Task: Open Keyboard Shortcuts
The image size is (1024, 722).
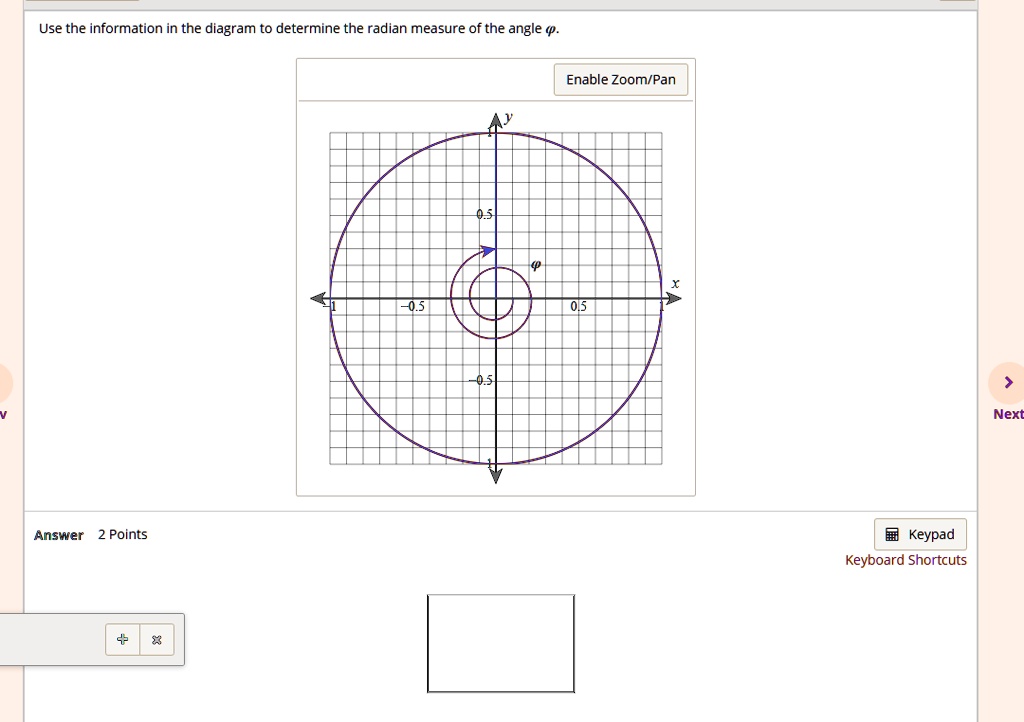Action: coord(905,560)
